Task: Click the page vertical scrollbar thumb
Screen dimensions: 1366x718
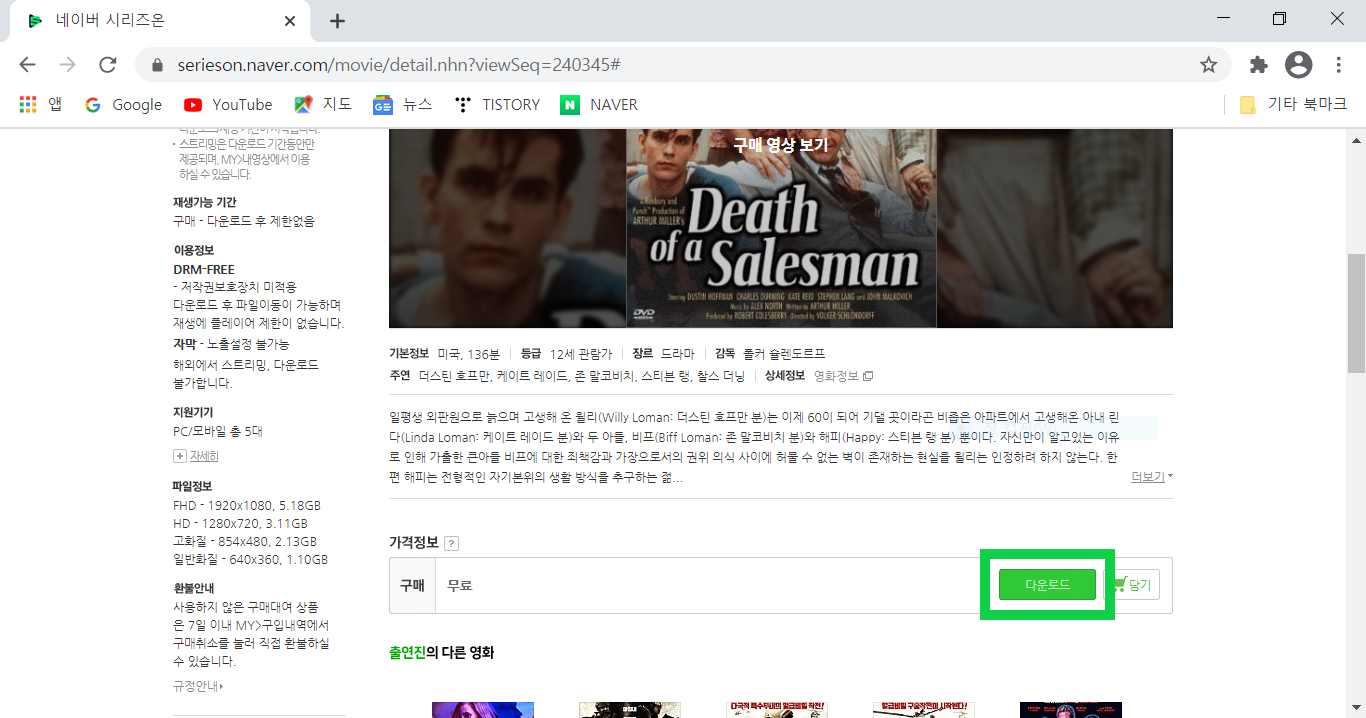Action: click(x=1357, y=312)
